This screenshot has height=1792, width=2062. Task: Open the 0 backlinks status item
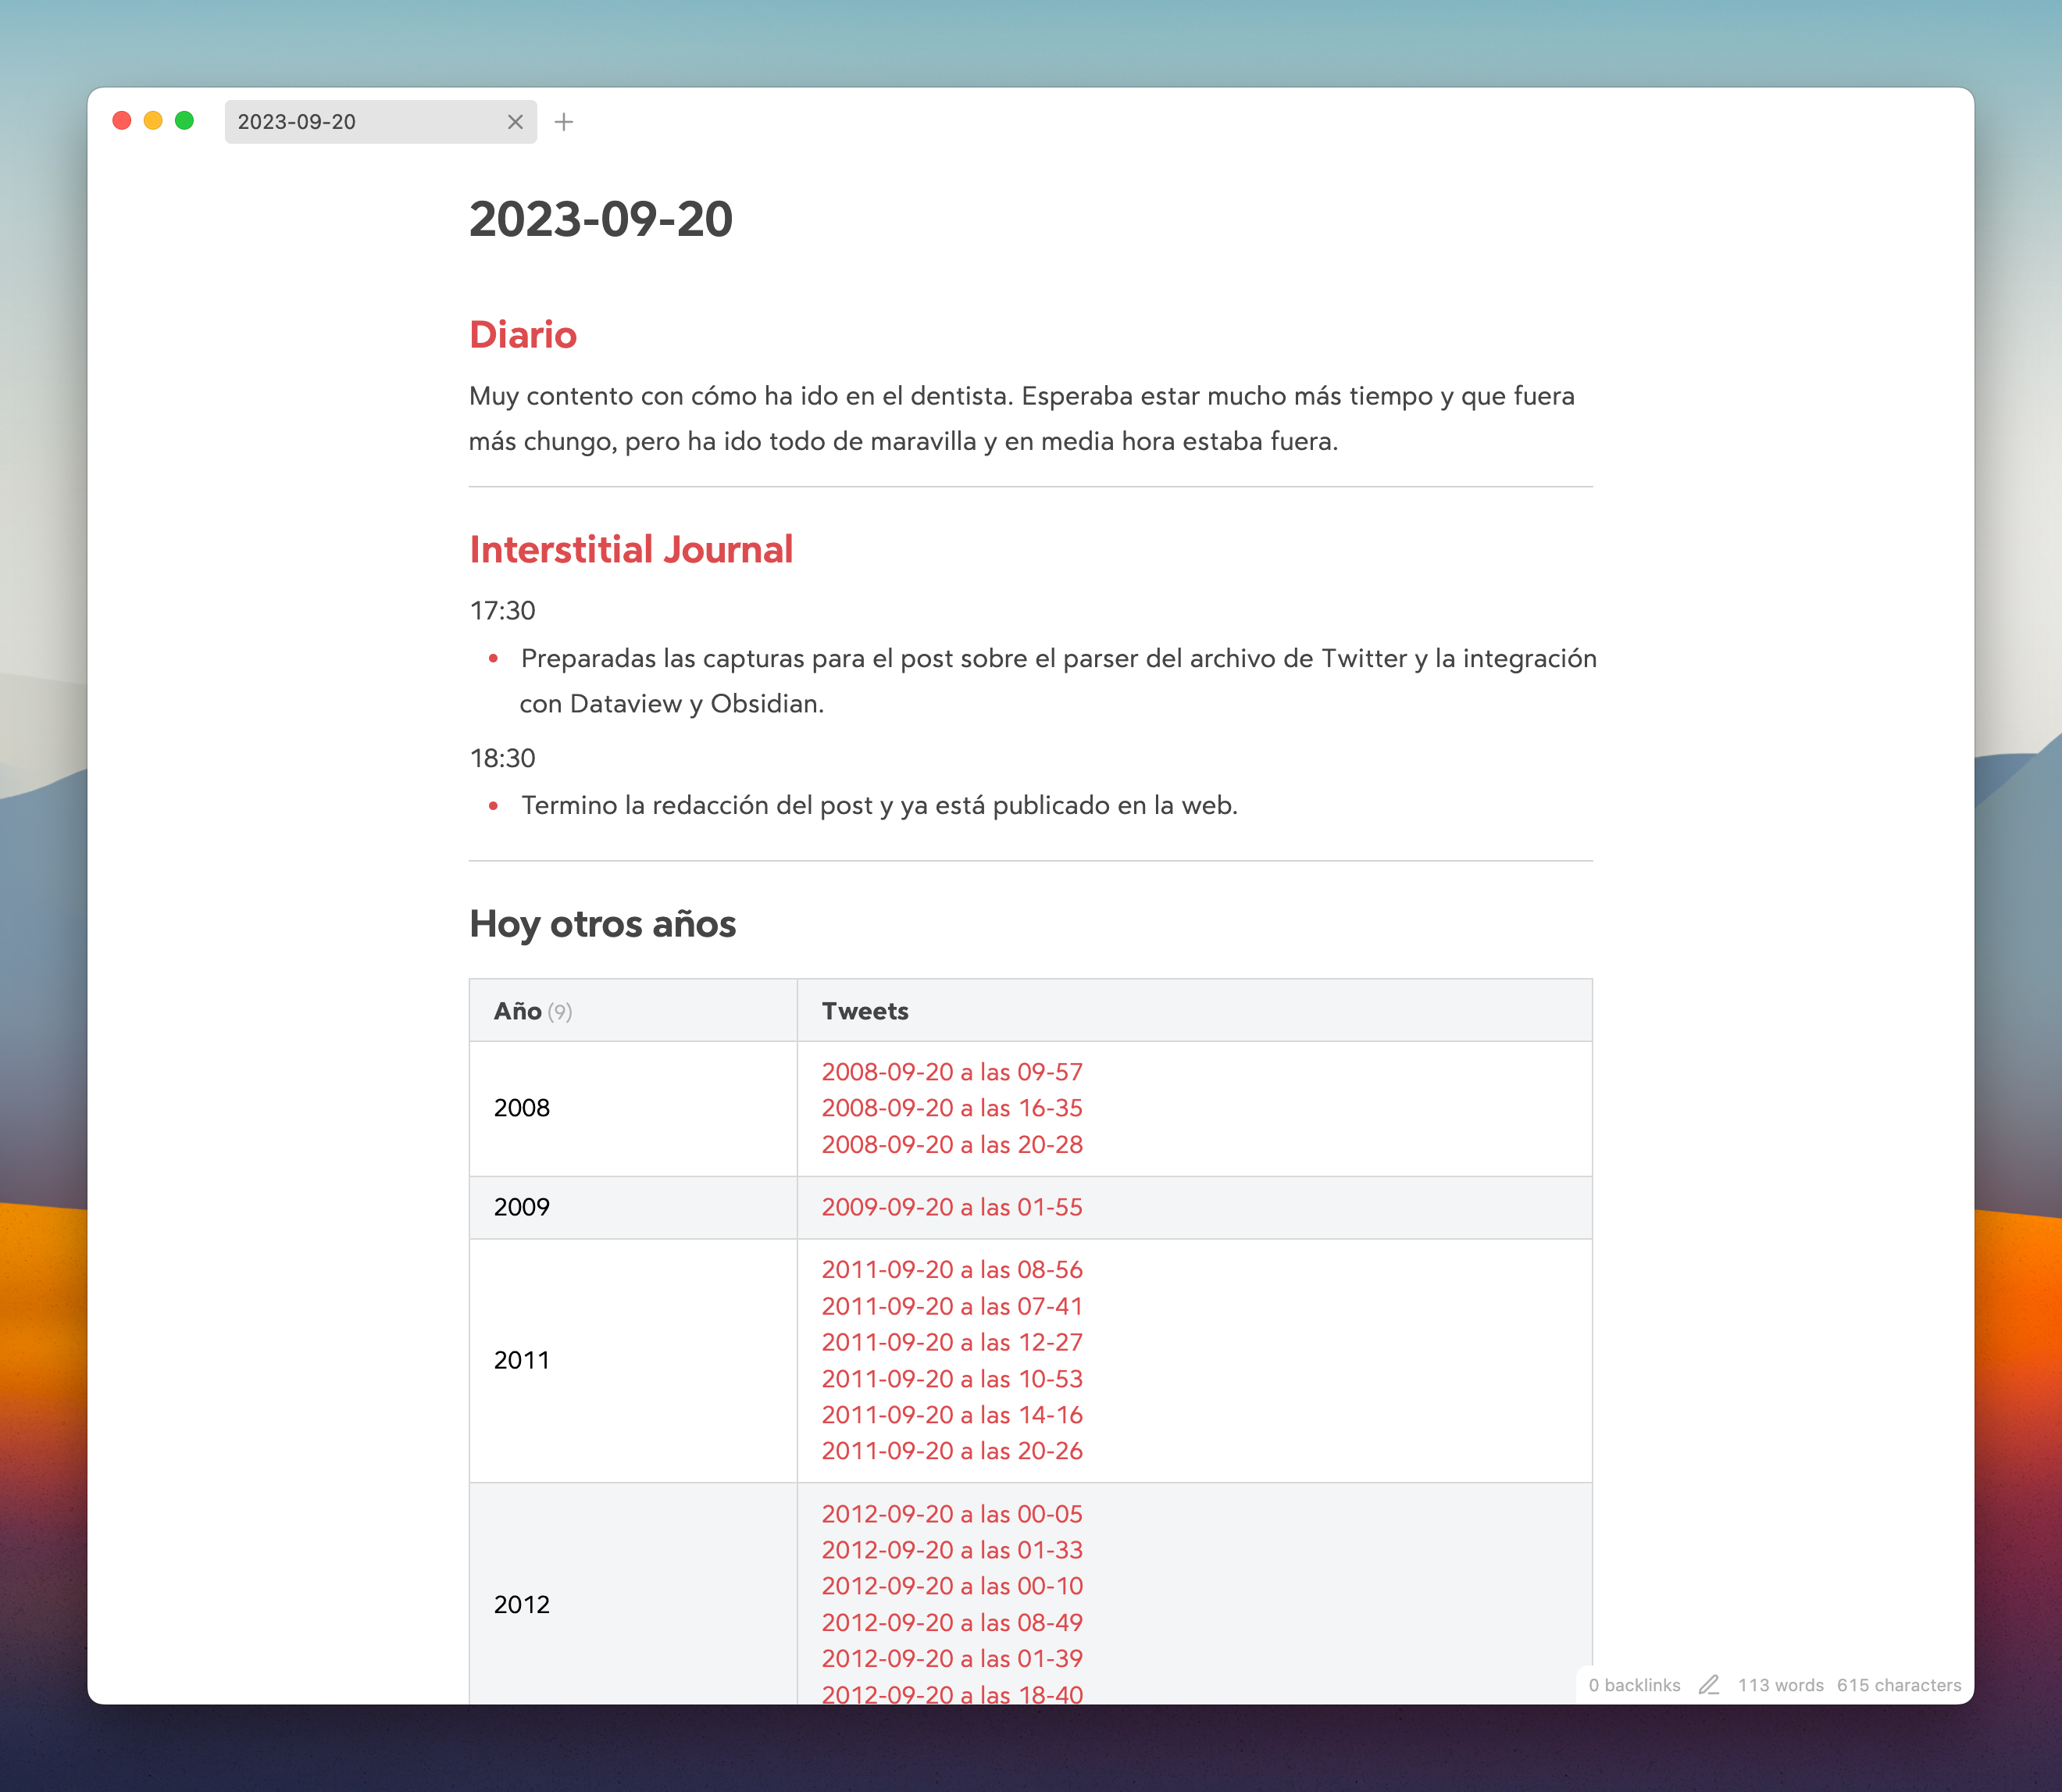click(1634, 1685)
